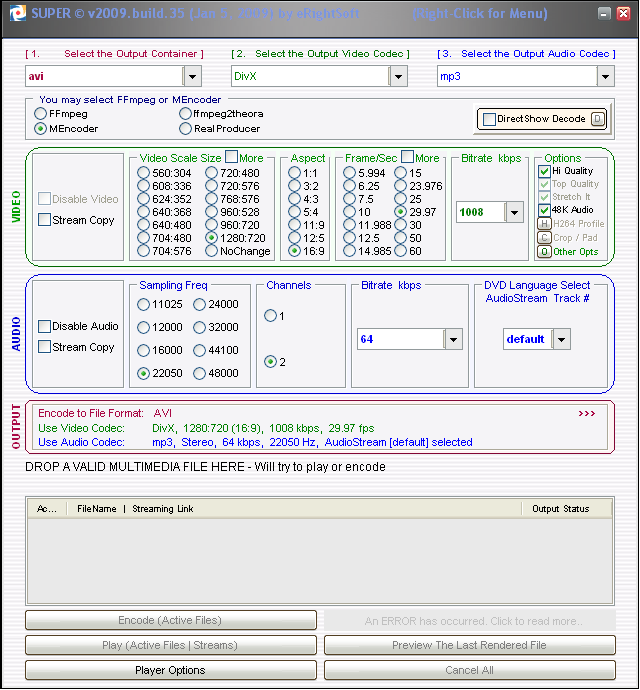Select 11025 sampling frequency
Screen dimensions: 640x690
tap(143, 304)
